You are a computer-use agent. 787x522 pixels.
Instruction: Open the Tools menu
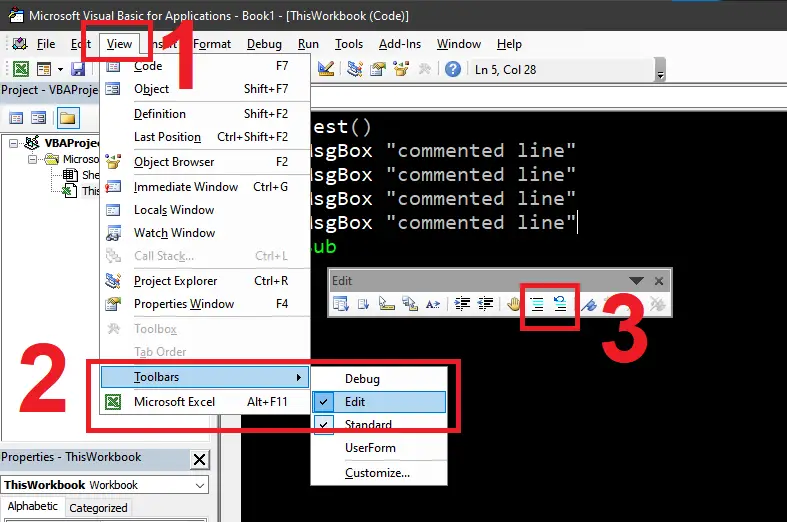point(349,44)
